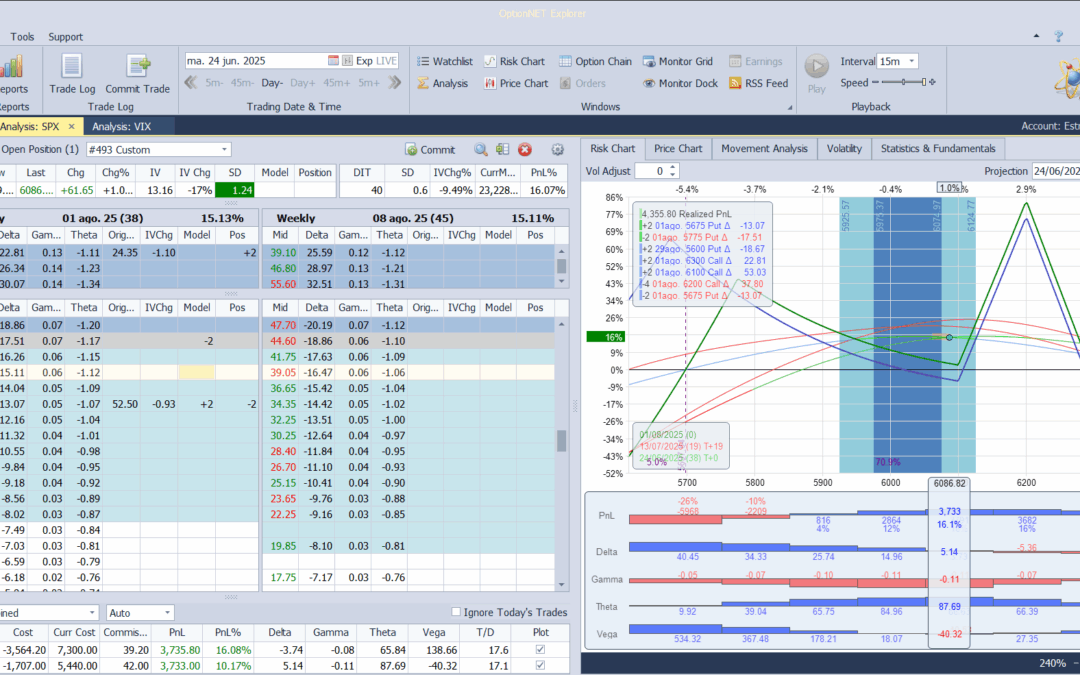Click the LIVE button
This screenshot has height=675, width=1080.
coord(386,61)
